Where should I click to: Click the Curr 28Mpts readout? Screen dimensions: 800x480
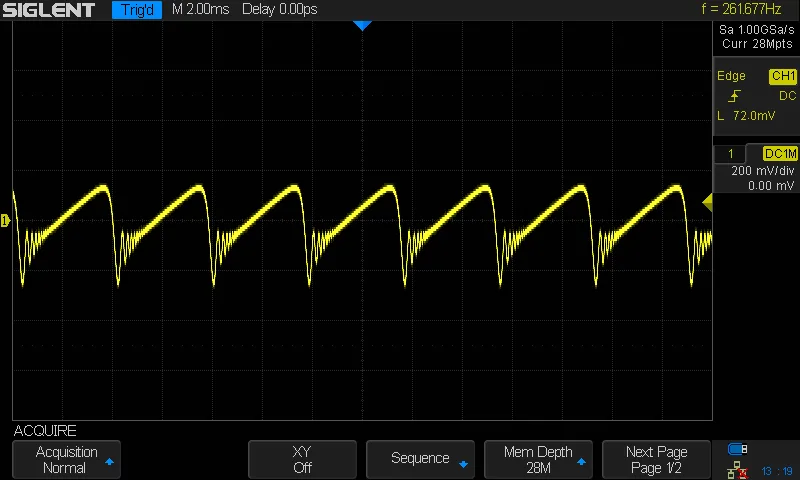pyautogui.click(x=757, y=44)
